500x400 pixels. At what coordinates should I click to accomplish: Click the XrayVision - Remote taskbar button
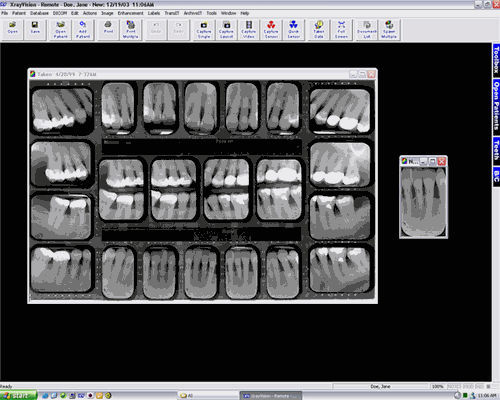(x=271, y=396)
